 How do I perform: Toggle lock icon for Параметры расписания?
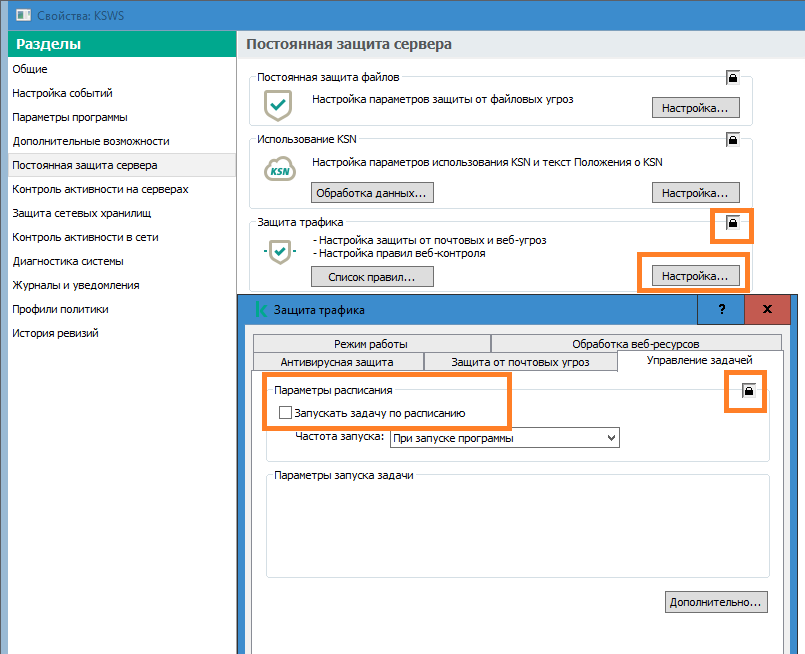[749, 391]
